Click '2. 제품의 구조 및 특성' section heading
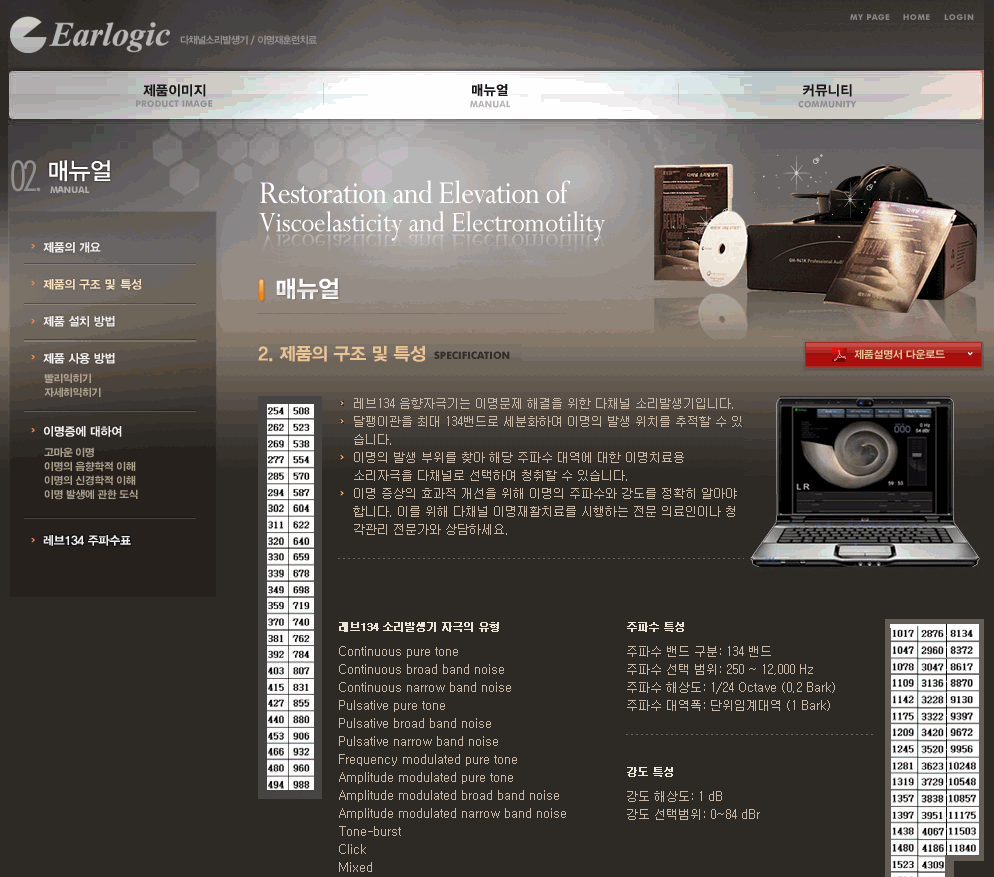 tap(342, 354)
